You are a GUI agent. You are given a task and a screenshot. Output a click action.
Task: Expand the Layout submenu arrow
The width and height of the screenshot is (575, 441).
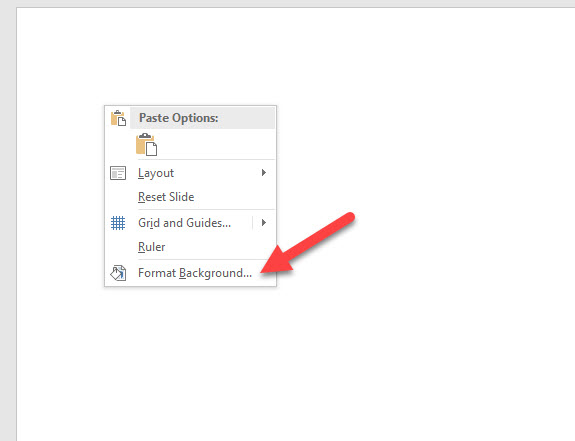(263, 173)
